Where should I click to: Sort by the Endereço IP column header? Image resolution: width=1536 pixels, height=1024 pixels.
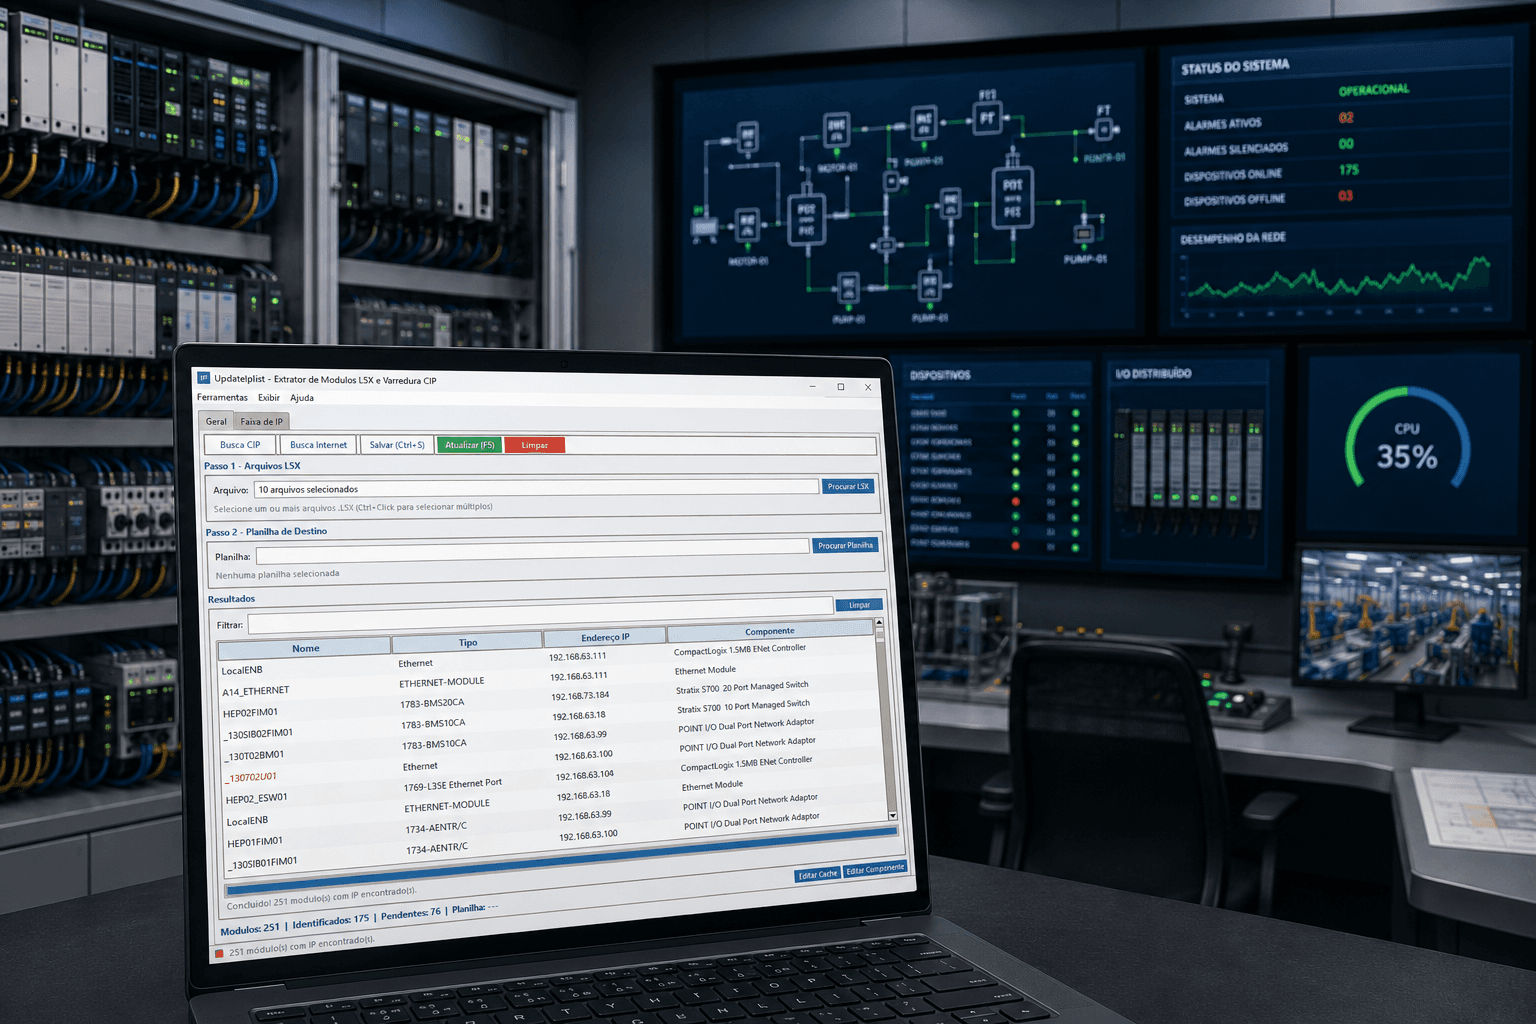coord(605,637)
